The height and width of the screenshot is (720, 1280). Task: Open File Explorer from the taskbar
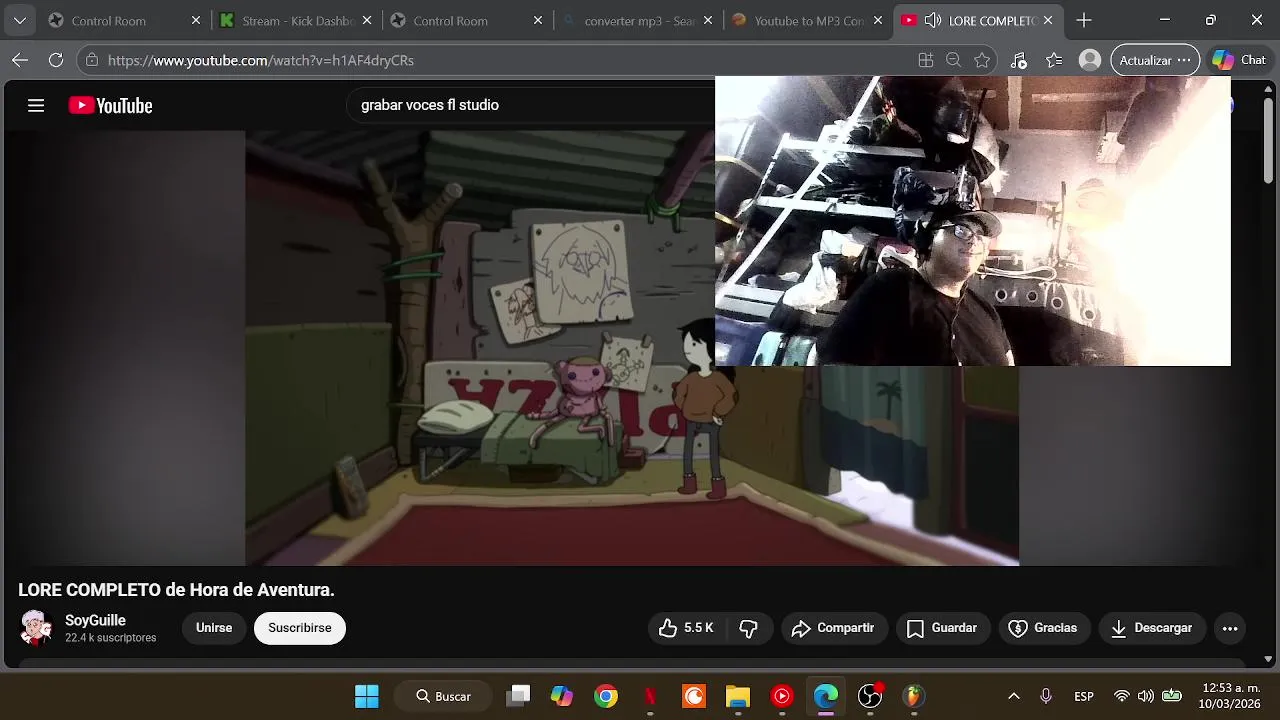738,696
